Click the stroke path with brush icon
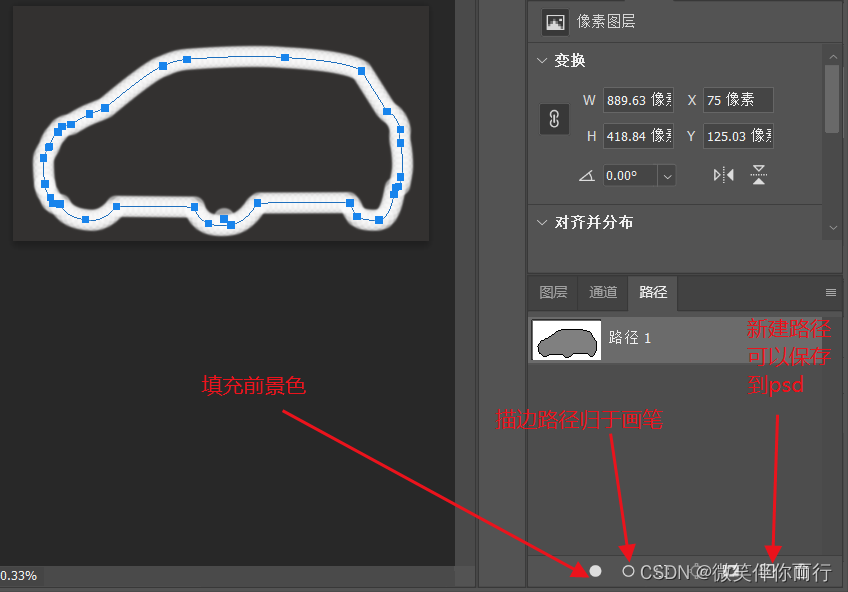This screenshot has height=592, width=848. click(x=628, y=571)
